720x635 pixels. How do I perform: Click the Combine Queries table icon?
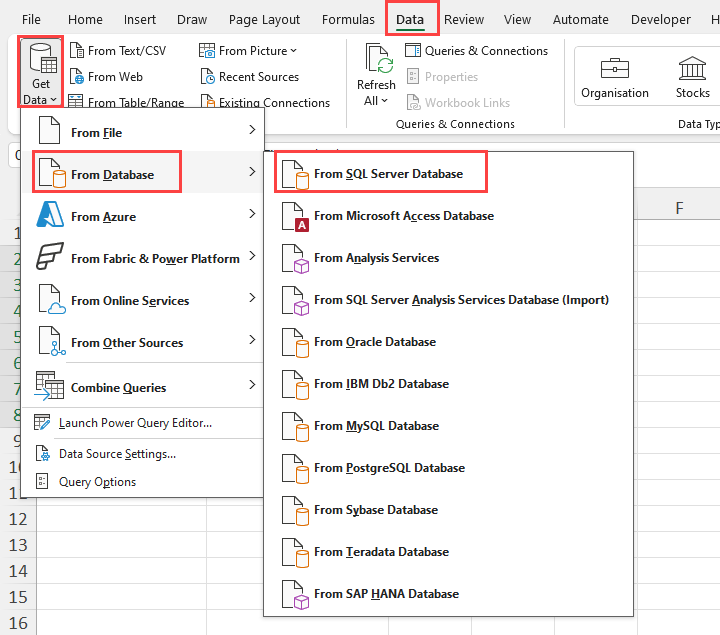(x=49, y=386)
